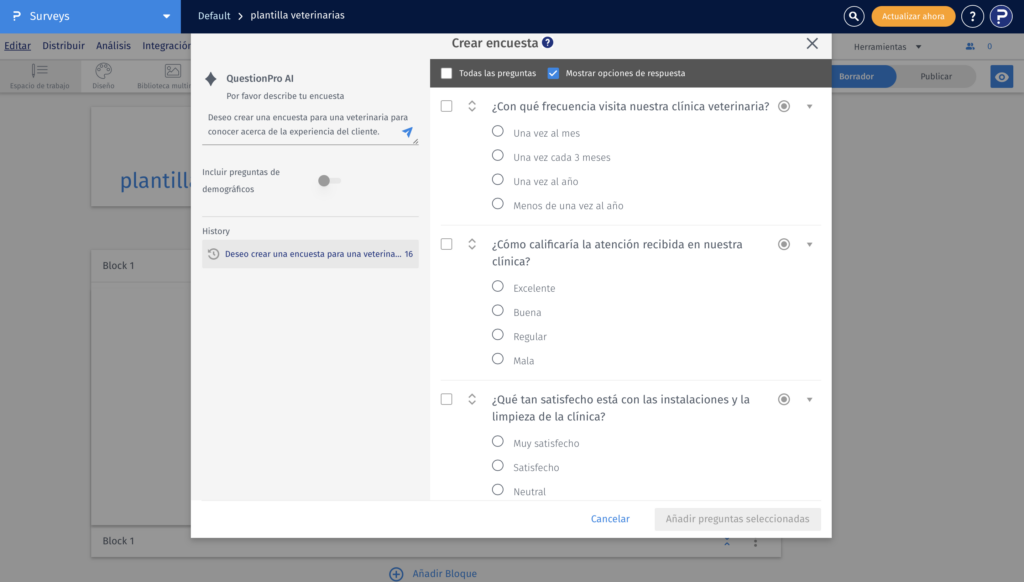The width and height of the screenshot is (1024, 582).
Task: Open the help question mark in header
Action: pyautogui.click(x=972, y=16)
